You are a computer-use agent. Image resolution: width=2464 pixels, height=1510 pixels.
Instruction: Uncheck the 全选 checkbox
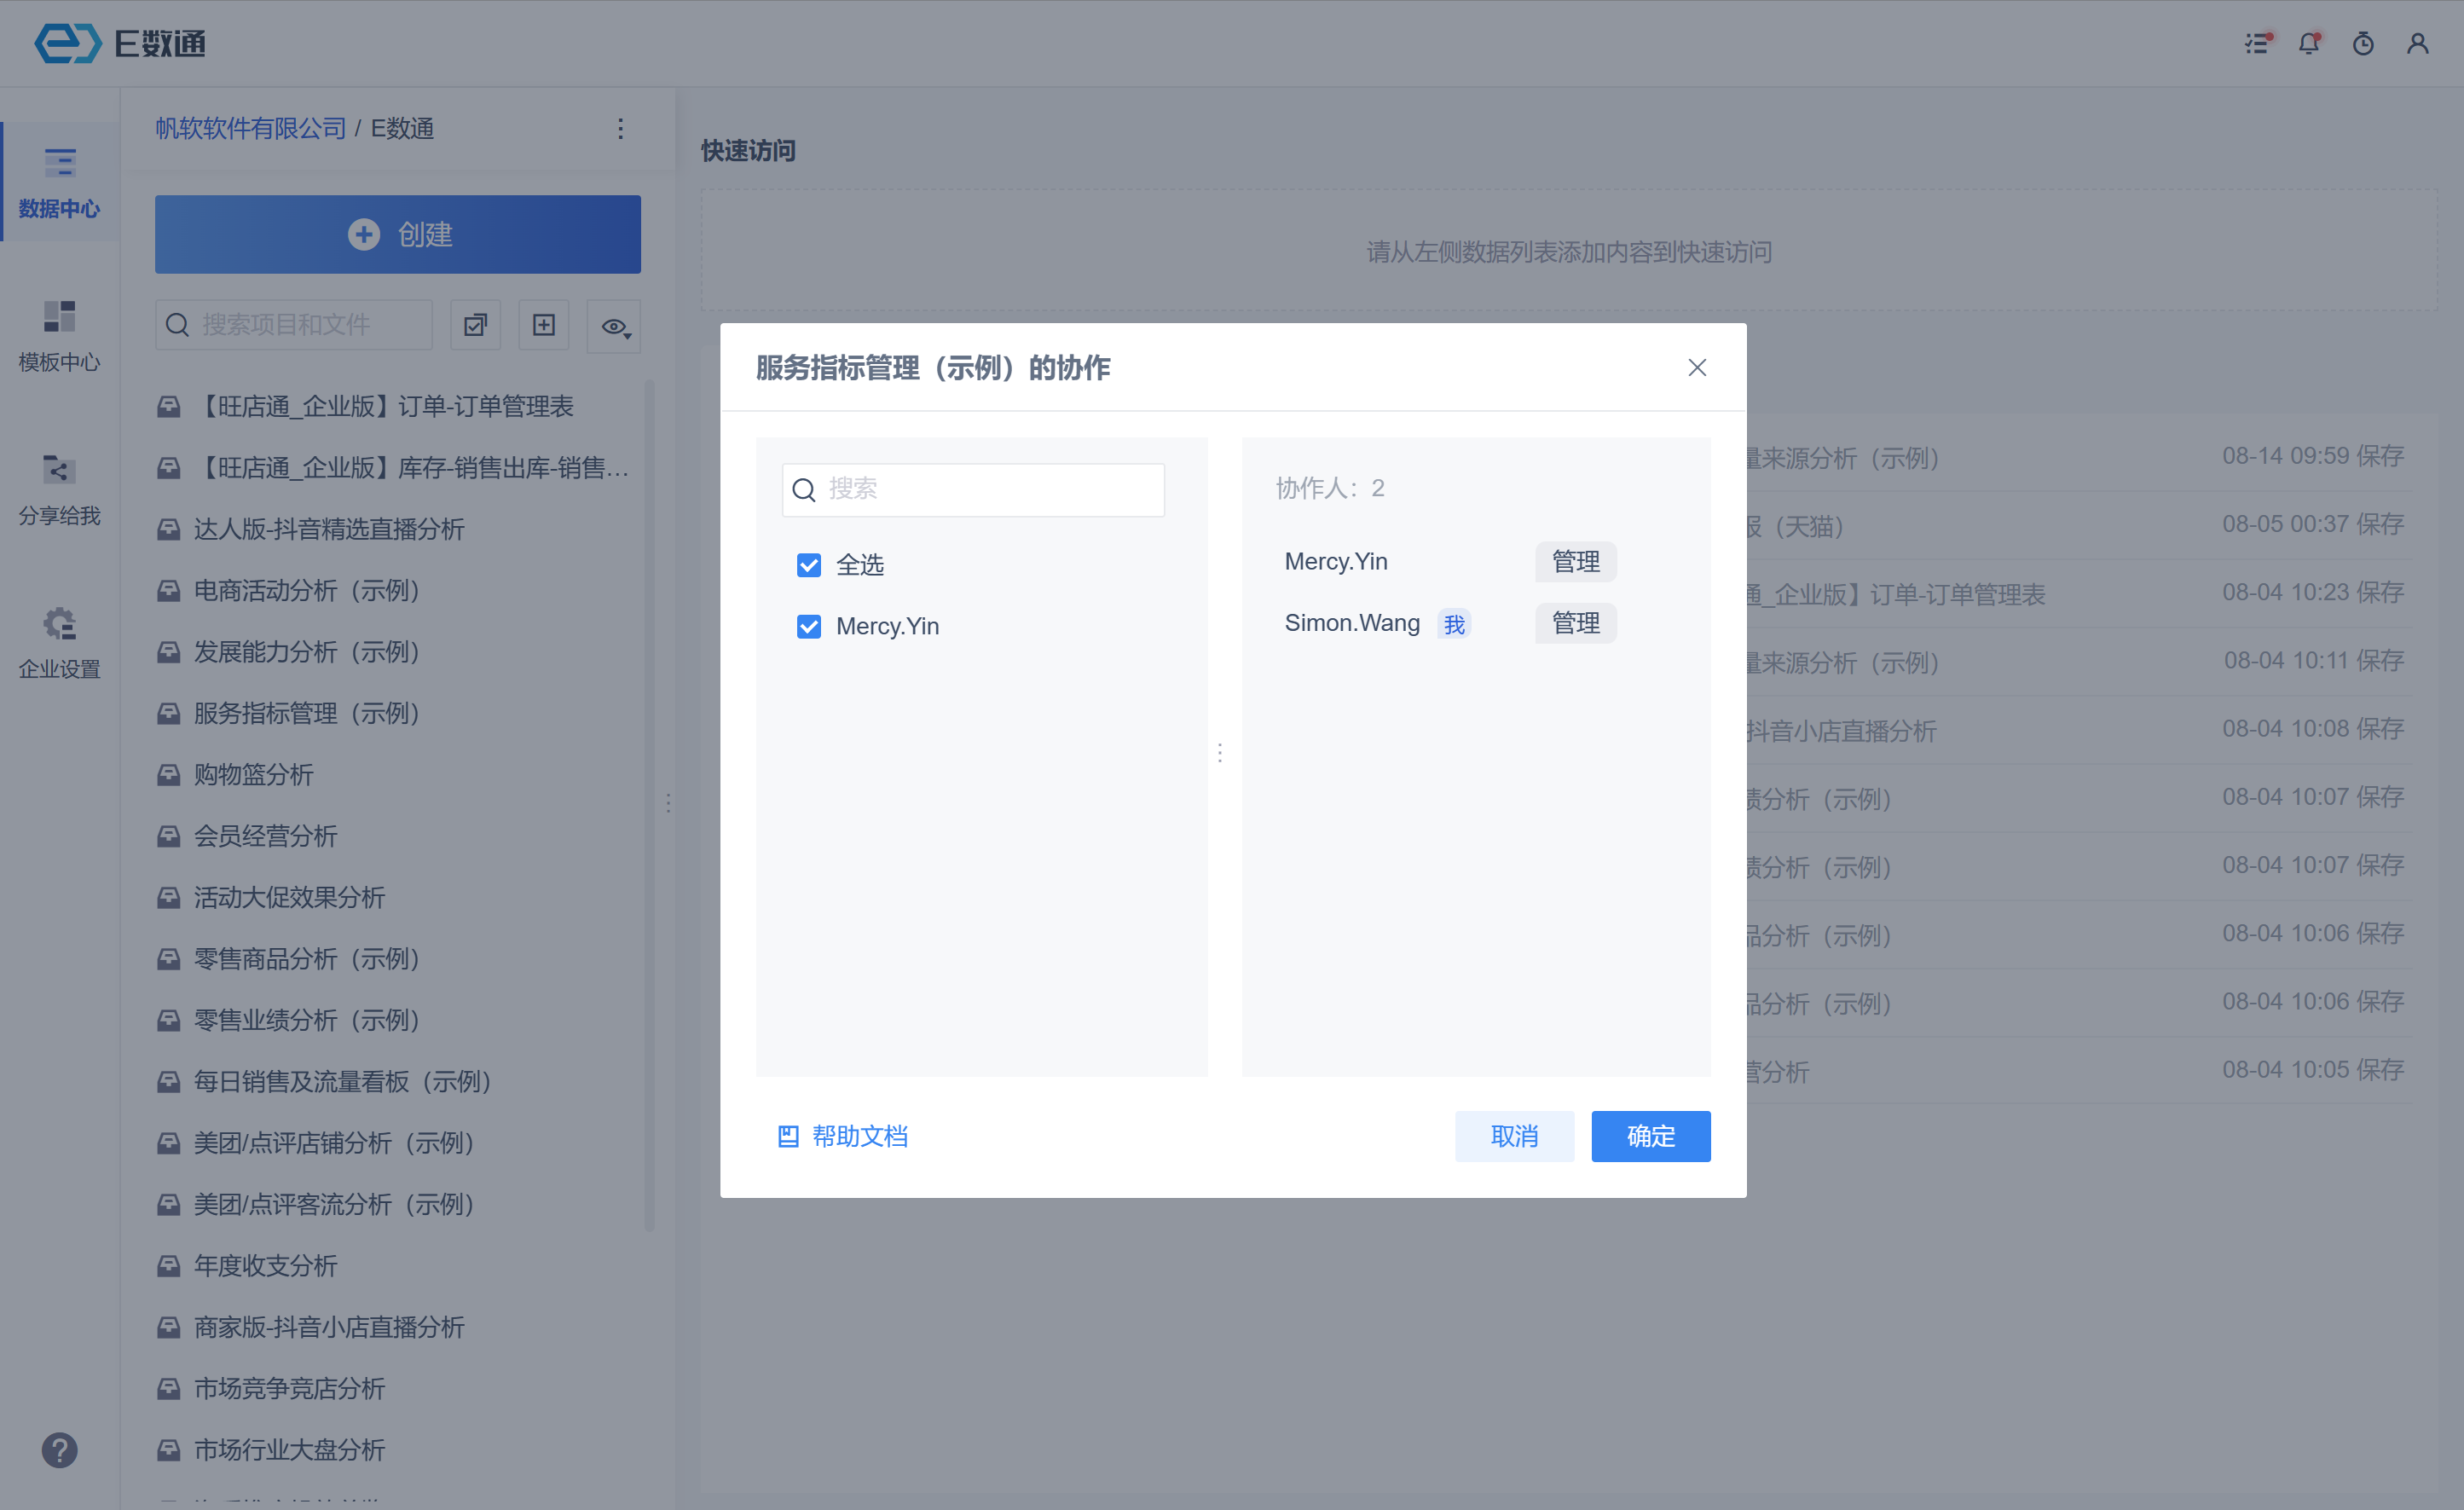tap(808, 565)
